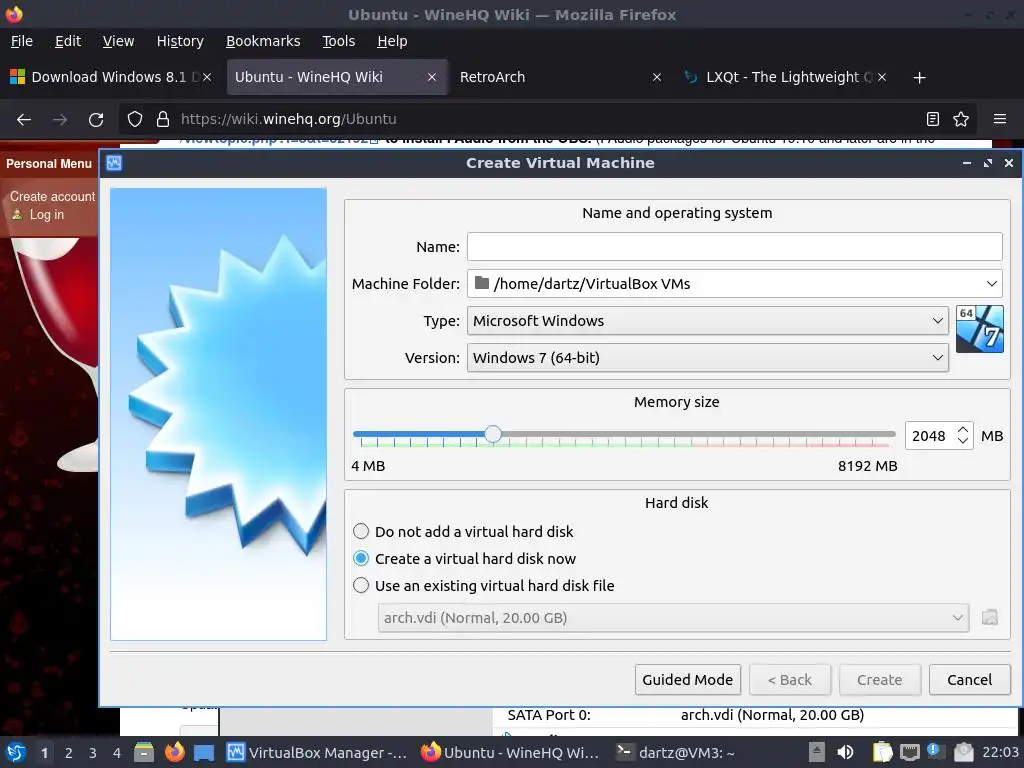Open the dartz@VM3 terminal from taskbar
Screen dimensions: 1024x768
tap(676, 752)
